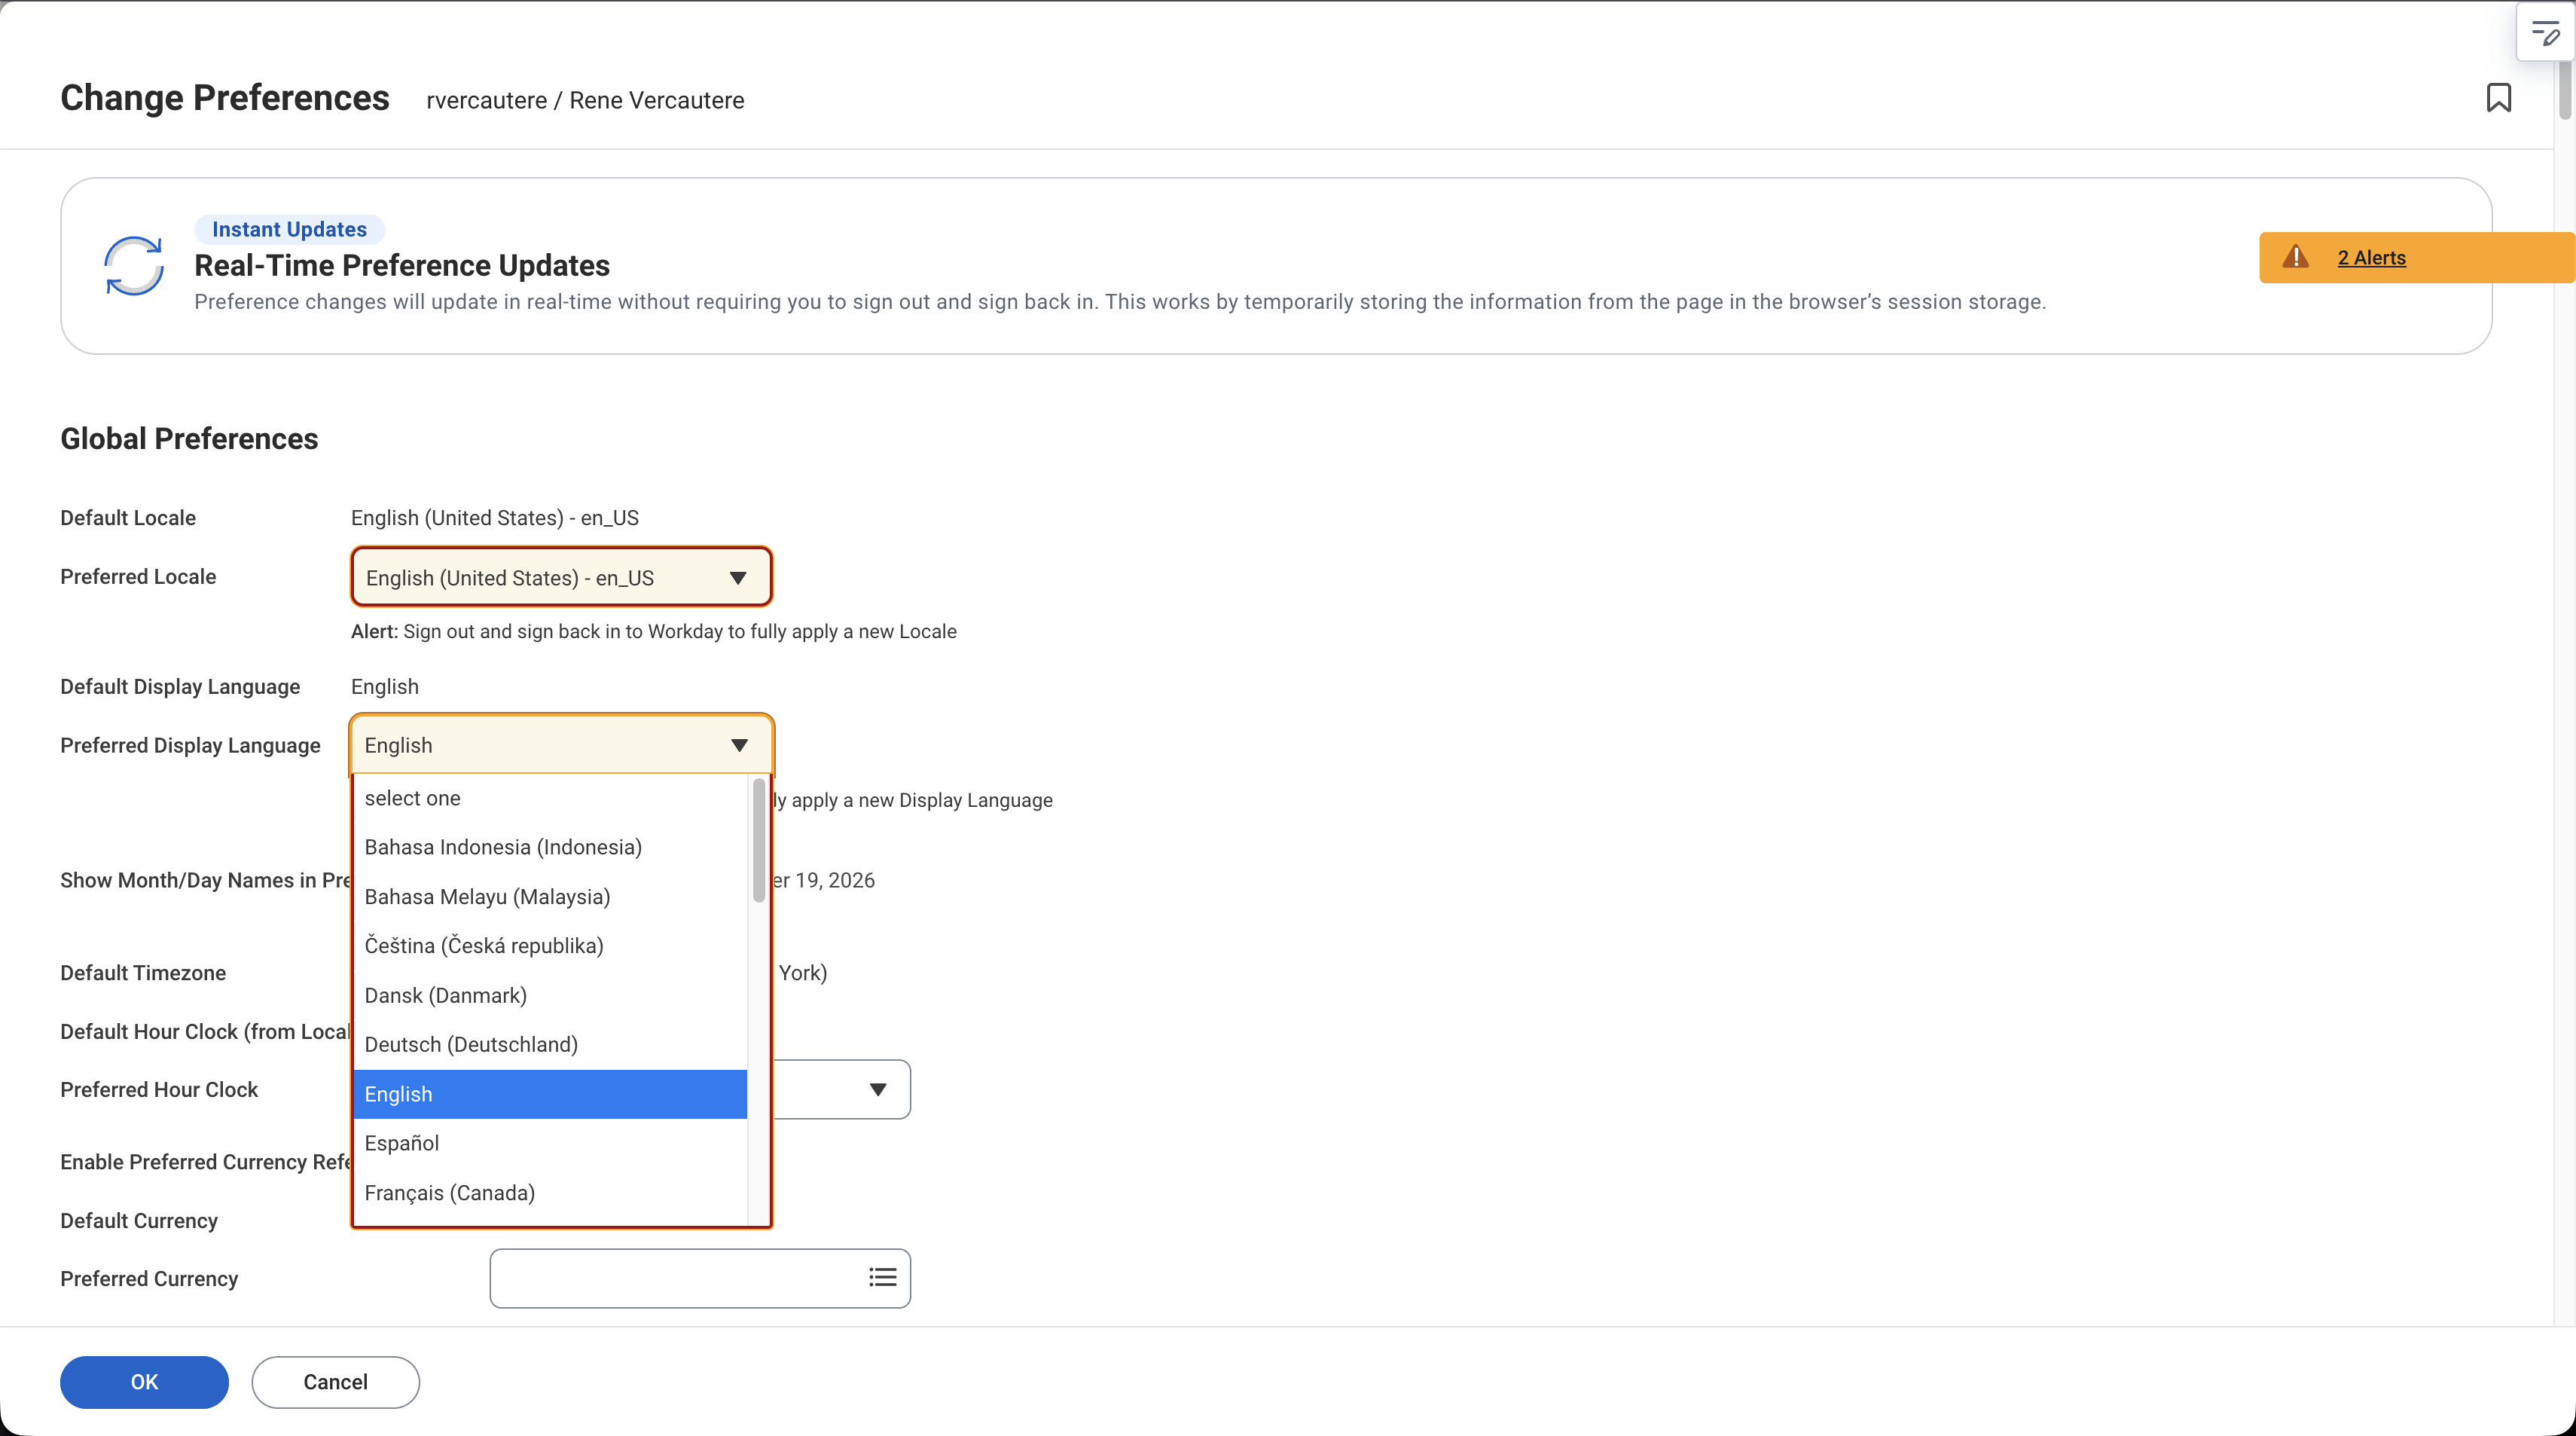The width and height of the screenshot is (2576, 1436).
Task: Select the highlighted English option
Action: coord(549,1094)
